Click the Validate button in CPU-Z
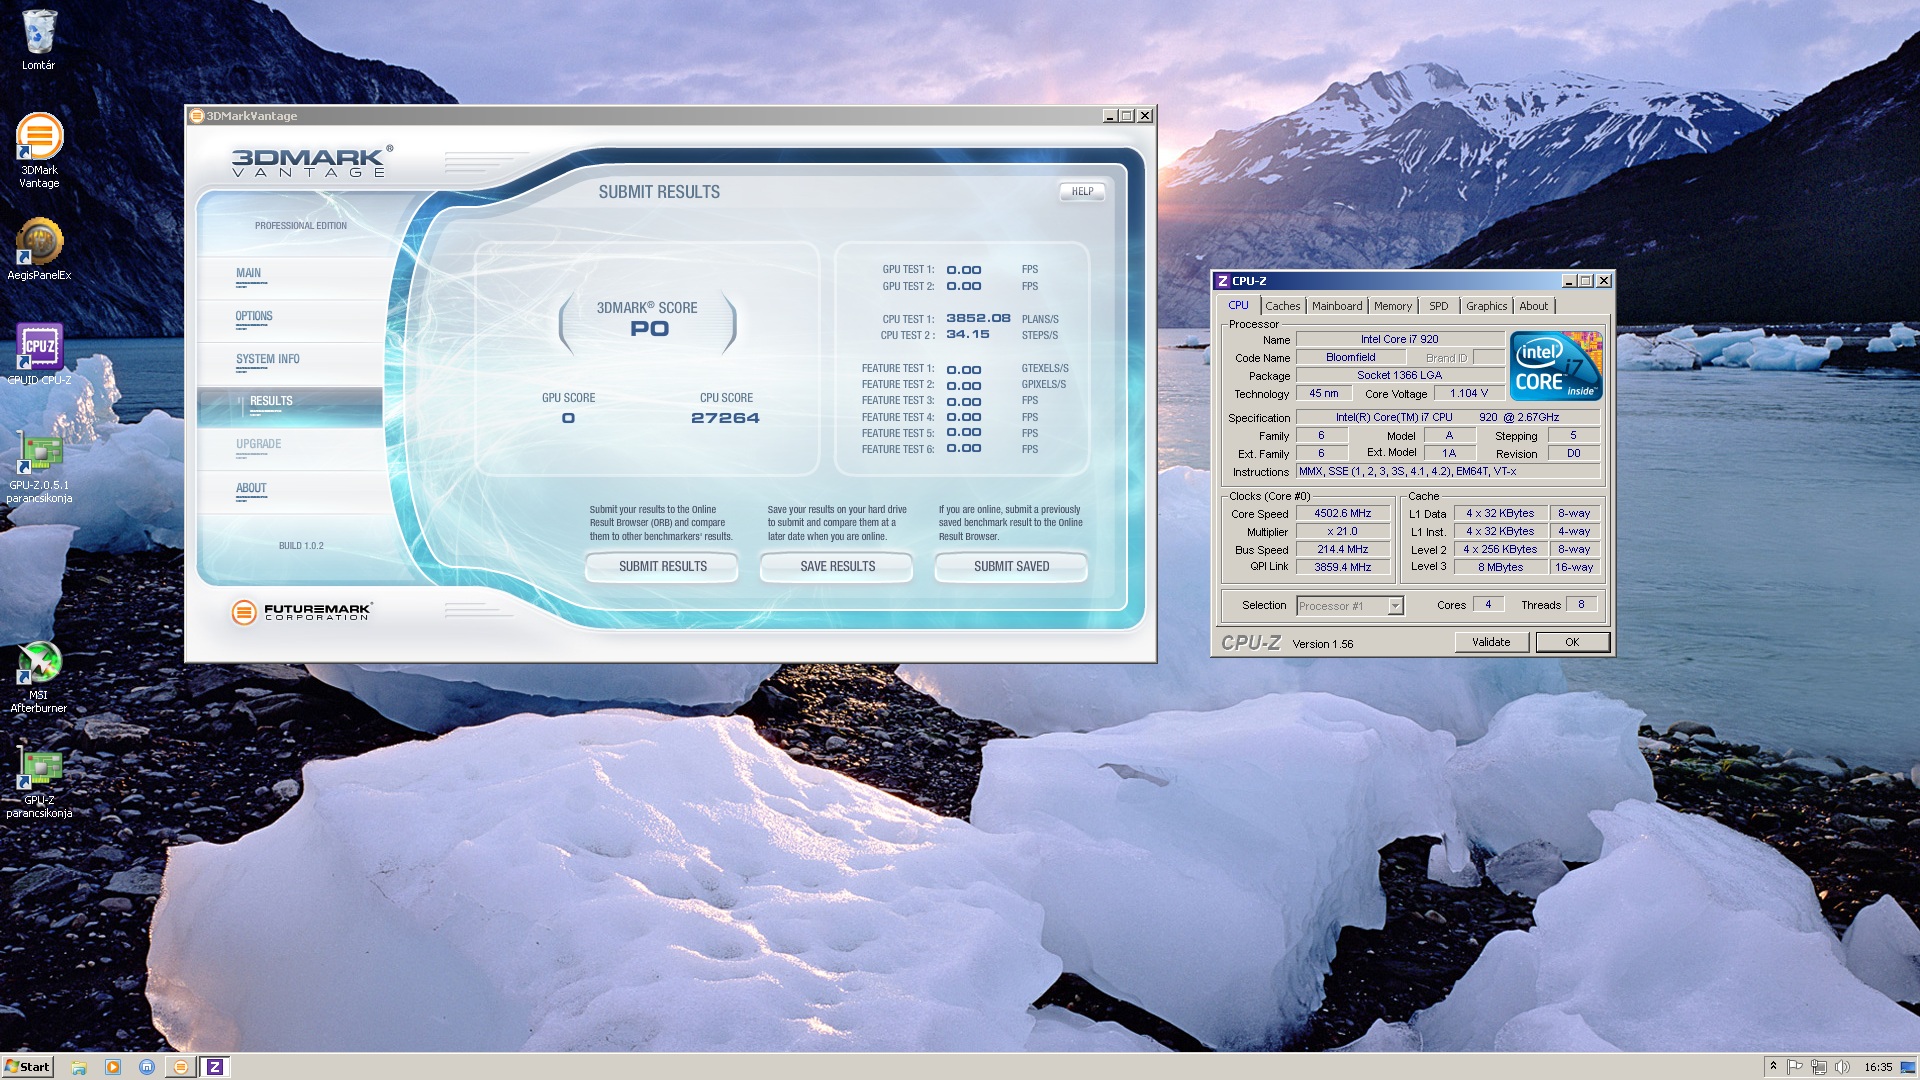Viewport: 1920px width, 1080px height. coord(1491,642)
